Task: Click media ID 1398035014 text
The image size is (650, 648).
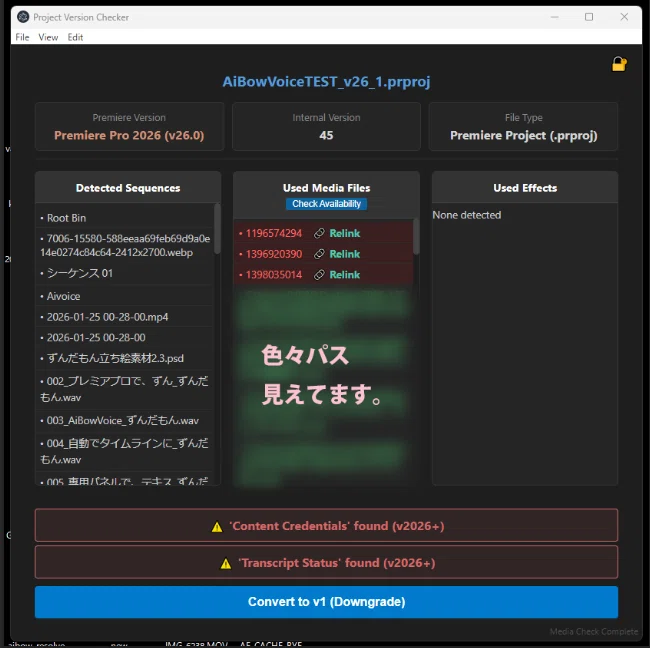Action: (x=274, y=275)
